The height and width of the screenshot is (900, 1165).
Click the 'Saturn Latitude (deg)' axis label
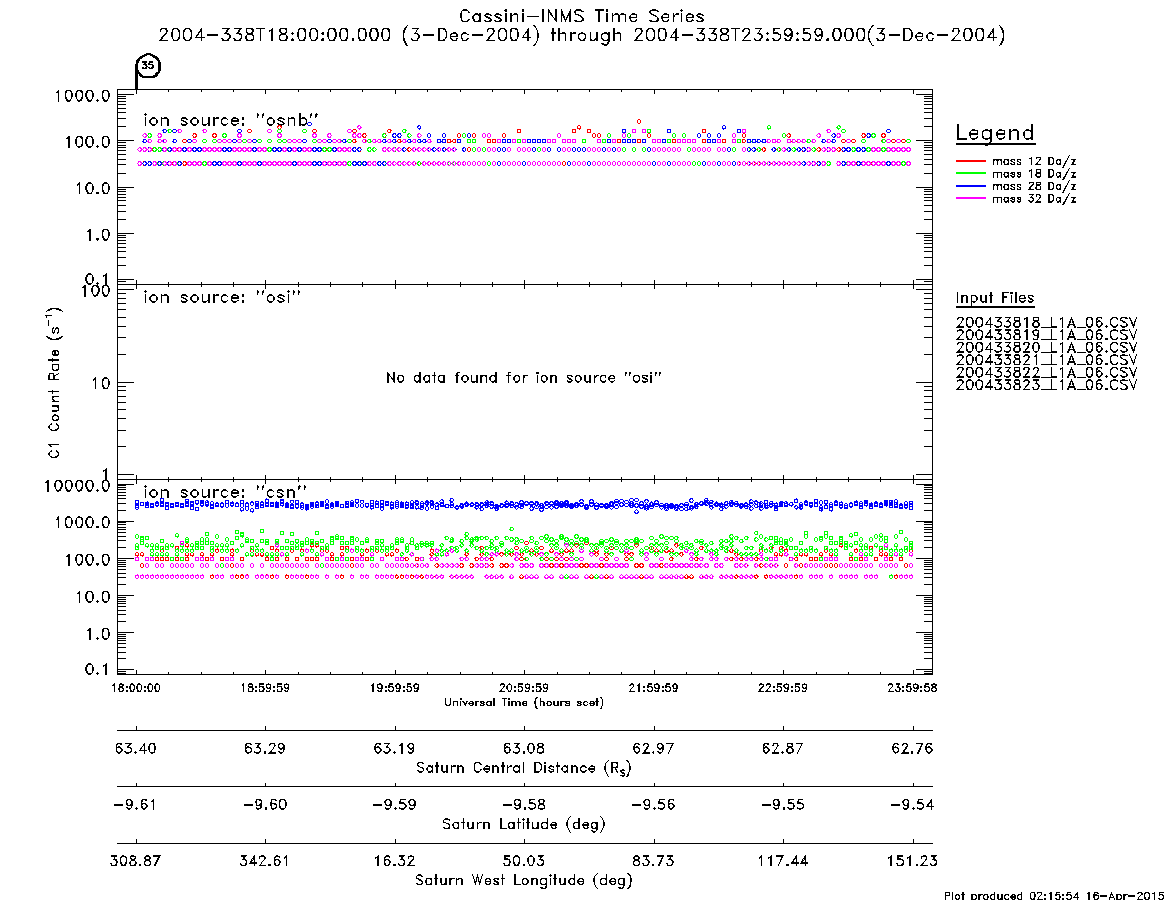tap(524, 824)
